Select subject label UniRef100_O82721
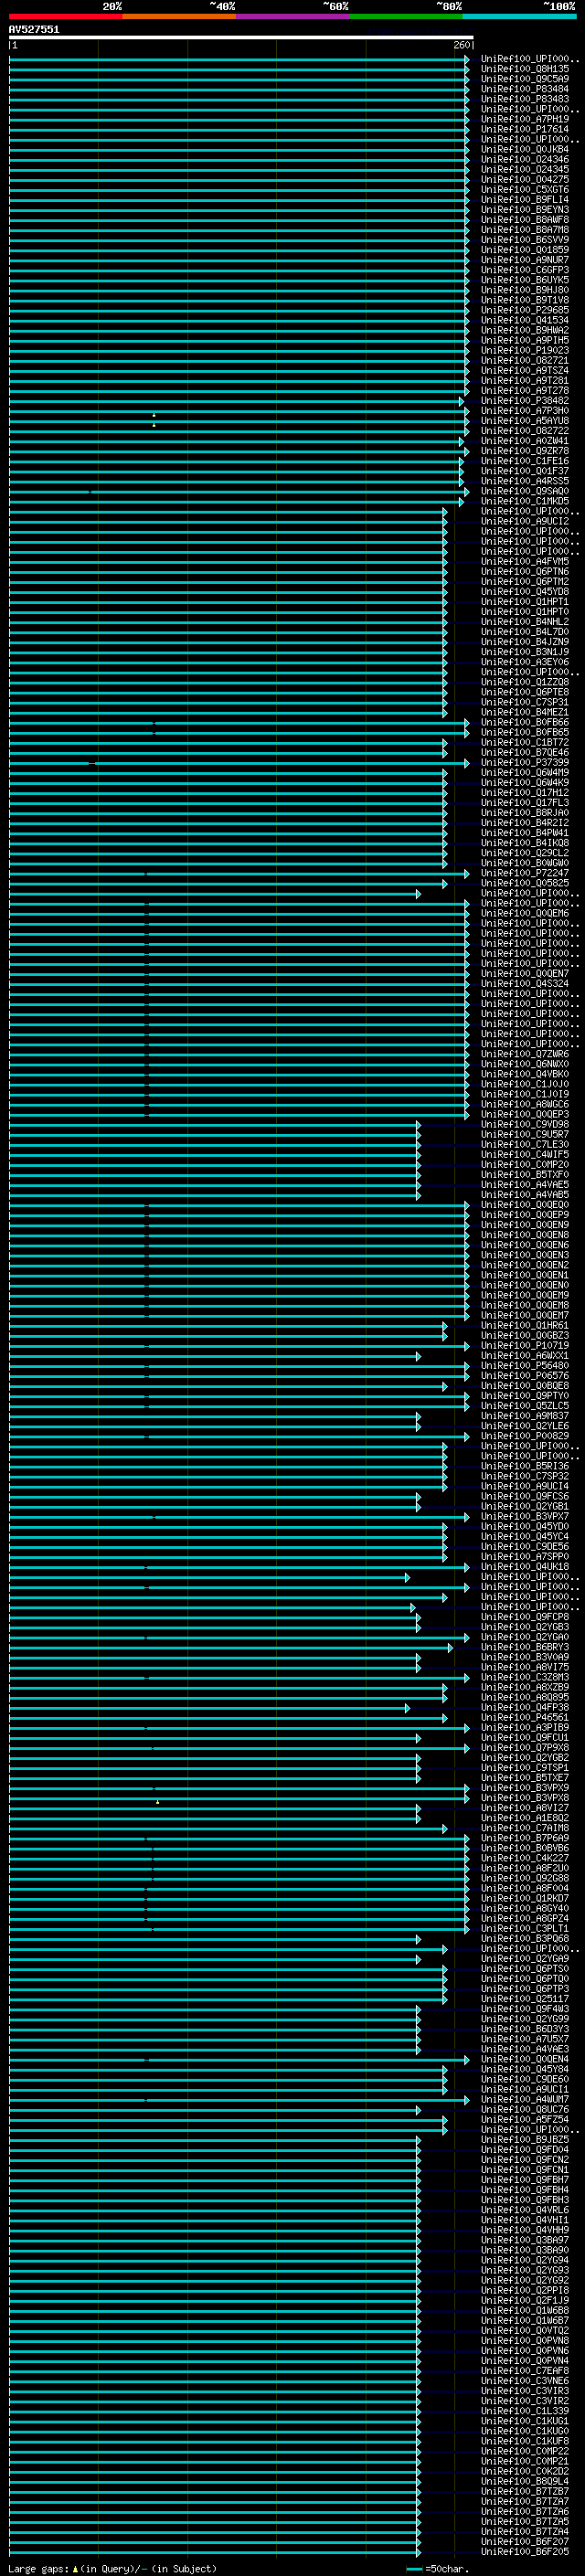Viewport: 585px width, 2576px height. 525,360
